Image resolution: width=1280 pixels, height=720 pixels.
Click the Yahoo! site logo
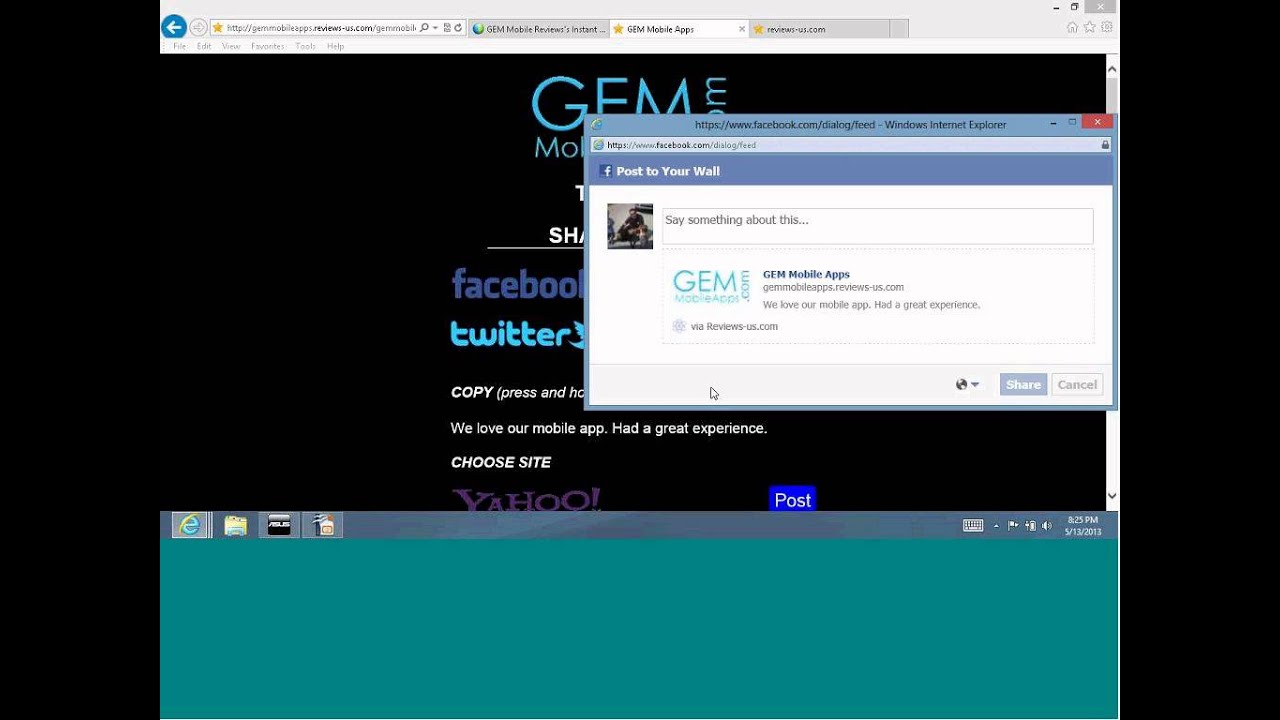point(526,500)
